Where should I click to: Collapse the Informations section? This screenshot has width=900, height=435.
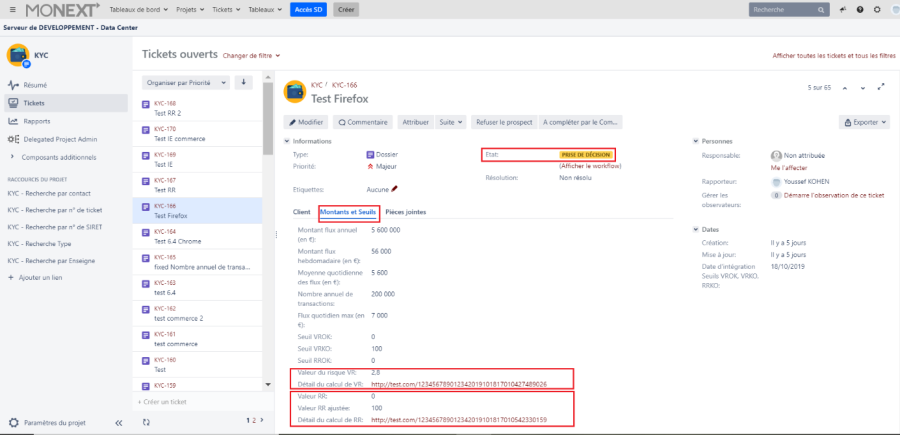(288, 141)
